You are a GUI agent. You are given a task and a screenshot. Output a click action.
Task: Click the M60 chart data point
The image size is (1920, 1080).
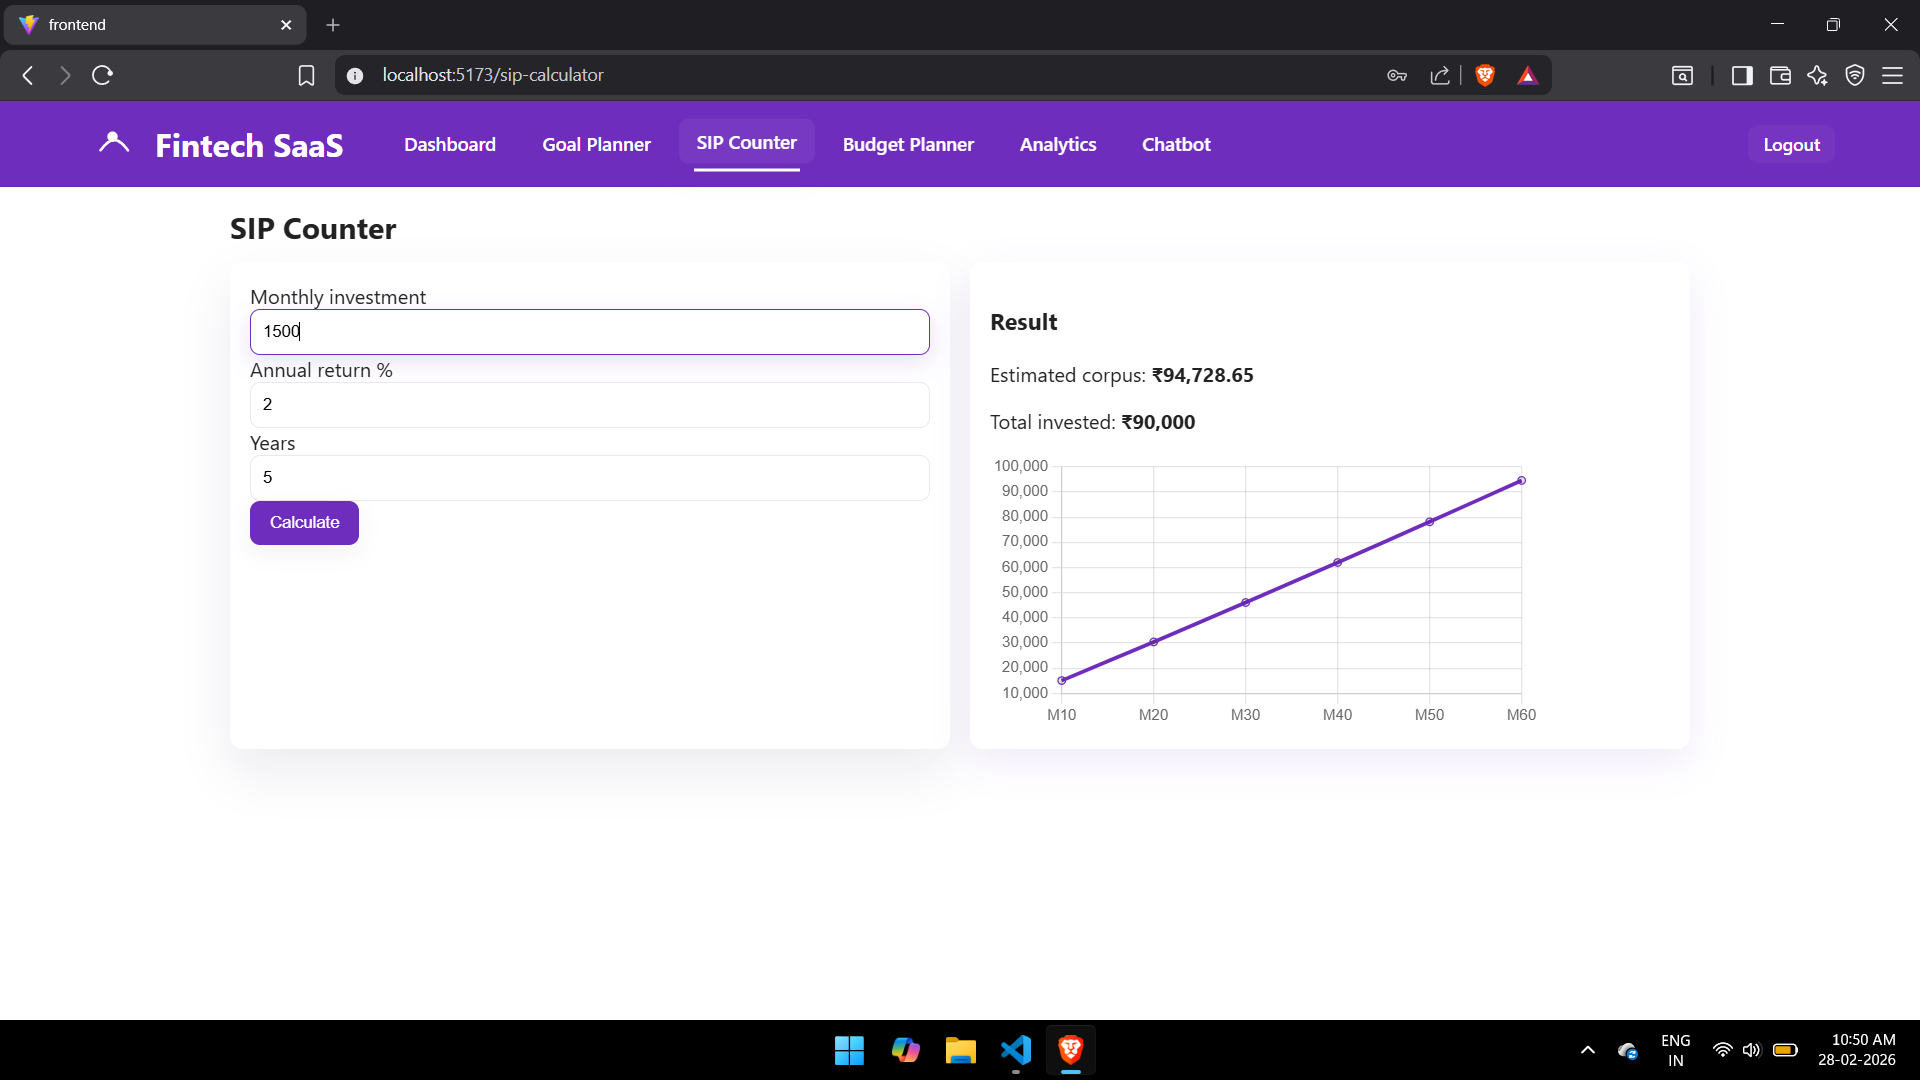(1521, 481)
